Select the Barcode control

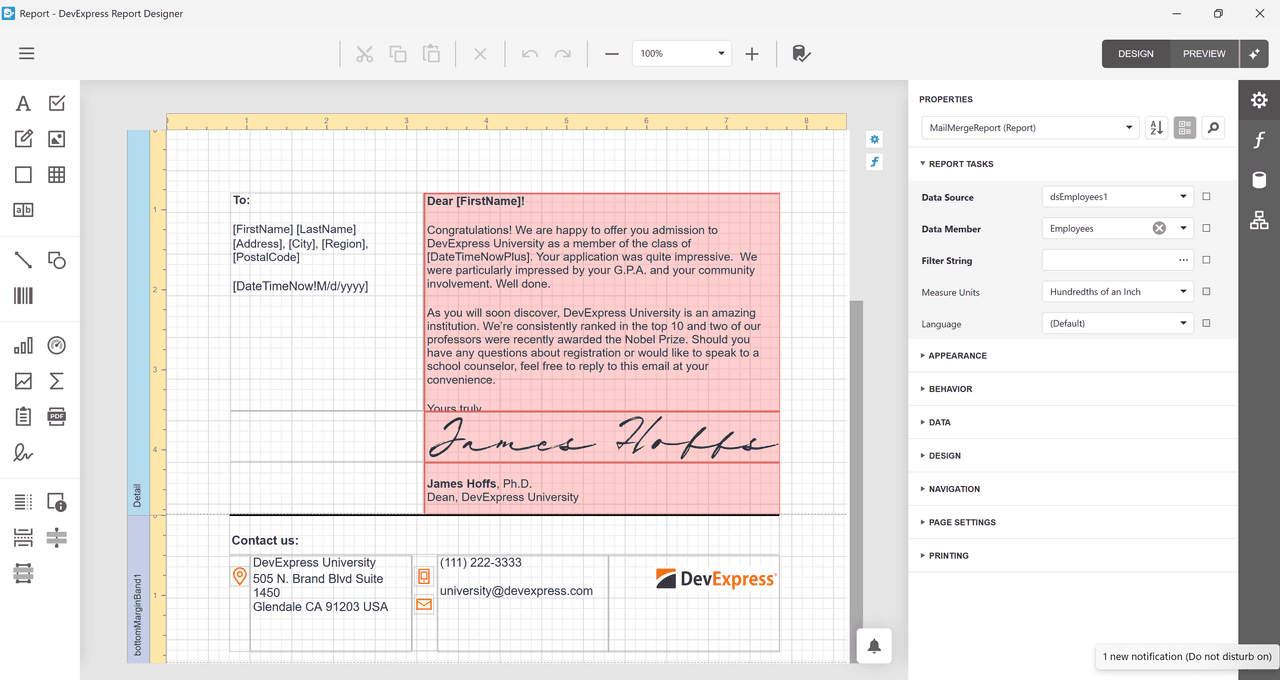click(x=23, y=296)
